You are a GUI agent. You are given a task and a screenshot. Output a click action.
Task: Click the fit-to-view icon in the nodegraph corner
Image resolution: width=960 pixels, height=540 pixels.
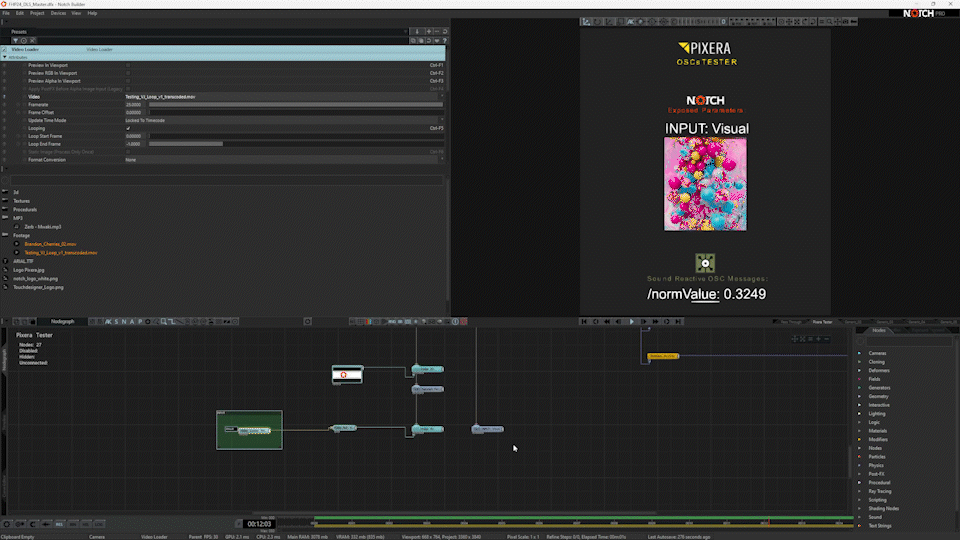803,339
